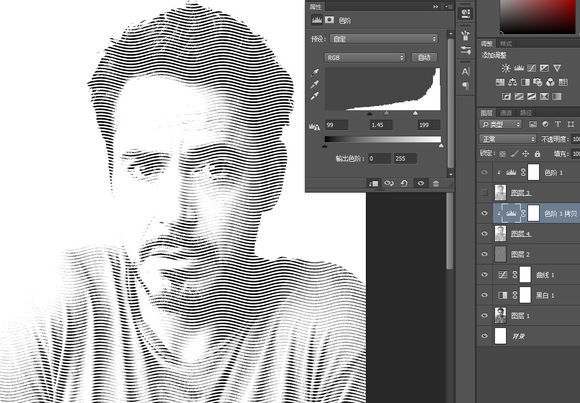Select the black point eyedropper in Levels
Image resolution: width=580 pixels, height=403 pixels.
[x=315, y=72]
